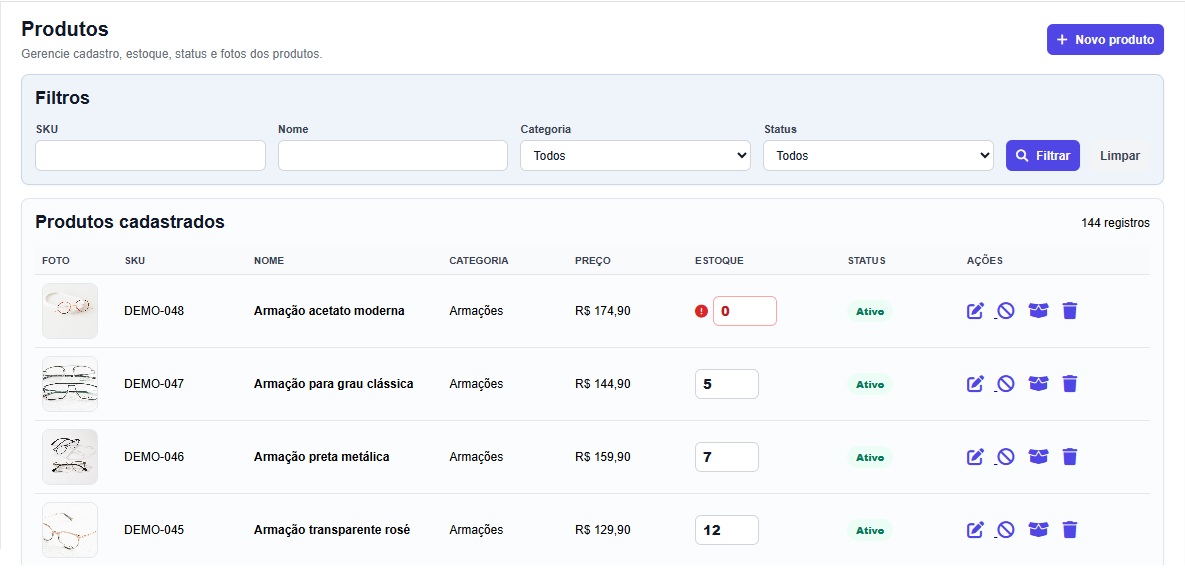The width and height of the screenshot is (1185, 573).
Task: Select SKU cell DEMO-048
Action: 154,311
